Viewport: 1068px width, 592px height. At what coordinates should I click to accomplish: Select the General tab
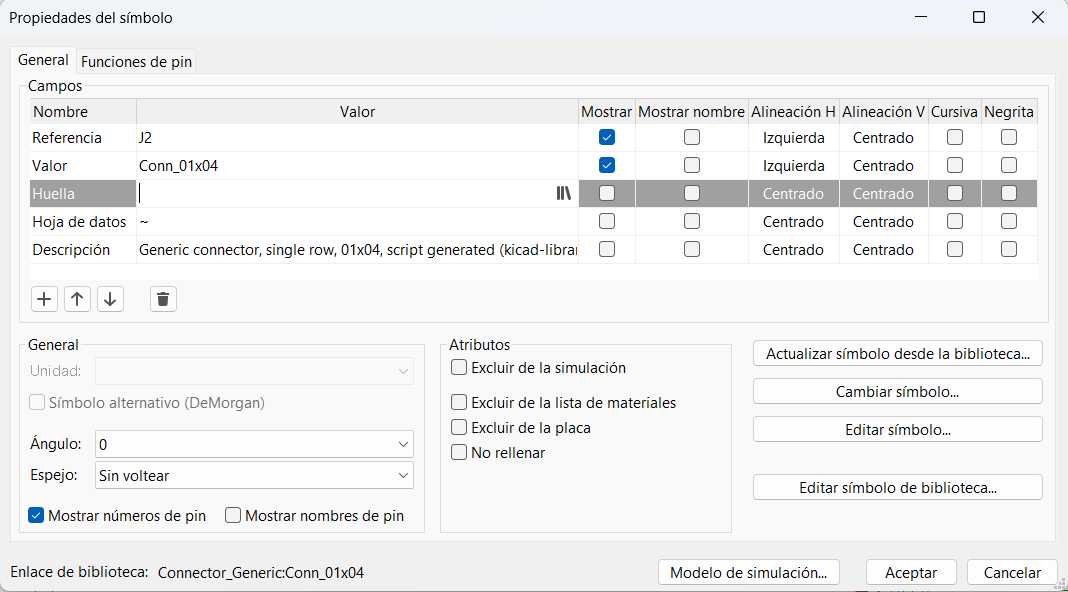[43, 61]
